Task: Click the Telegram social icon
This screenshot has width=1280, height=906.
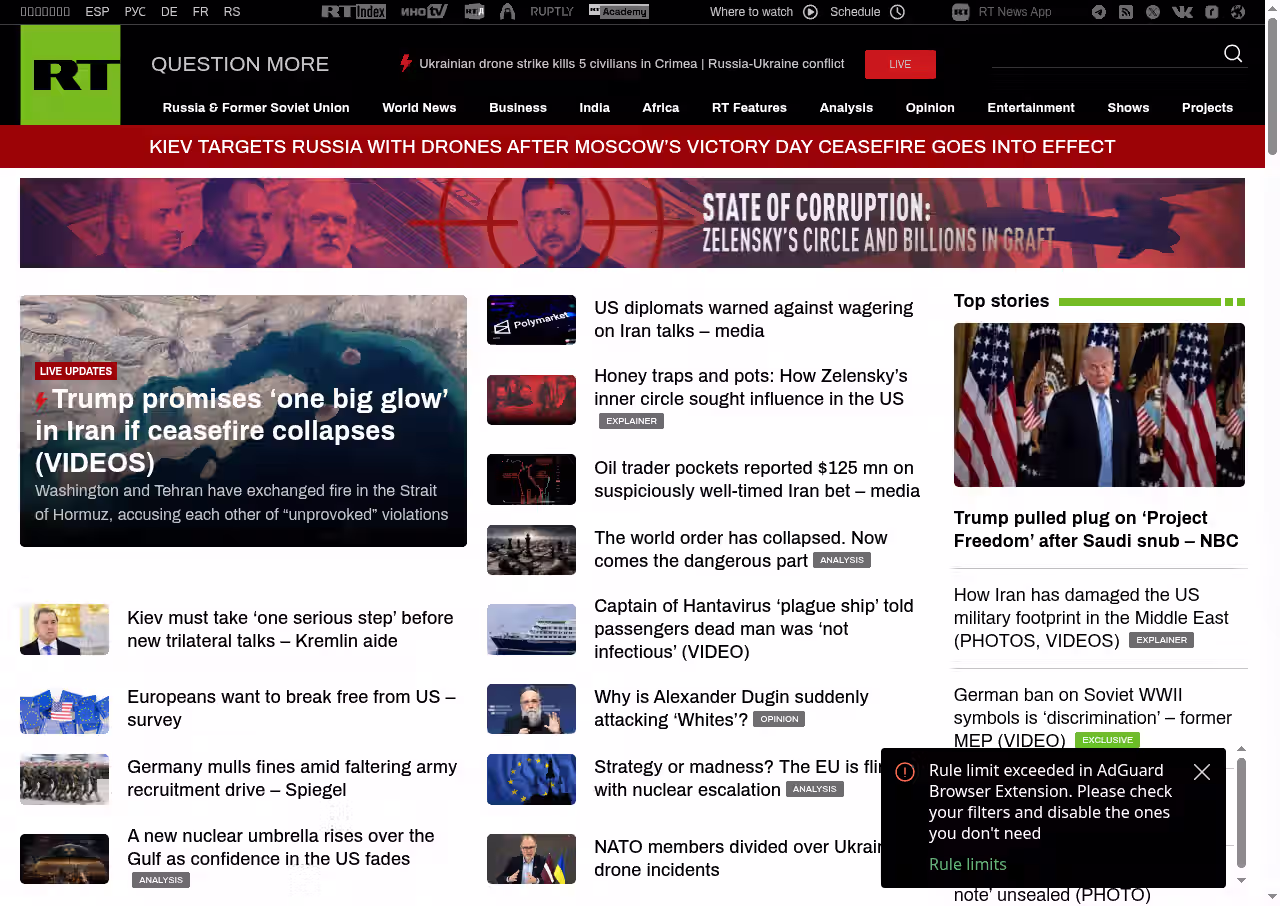Action: pyautogui.click(x=1099, y=12)
